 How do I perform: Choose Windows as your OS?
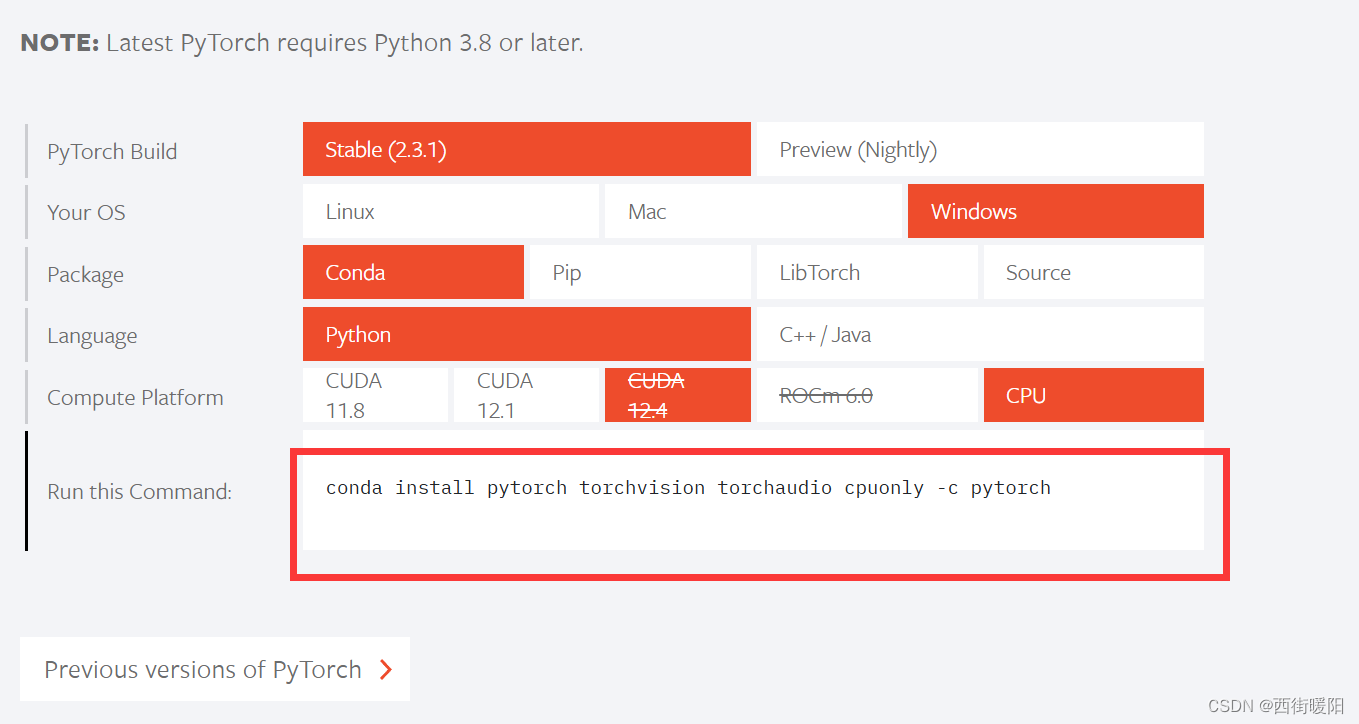pos(1056,211)
